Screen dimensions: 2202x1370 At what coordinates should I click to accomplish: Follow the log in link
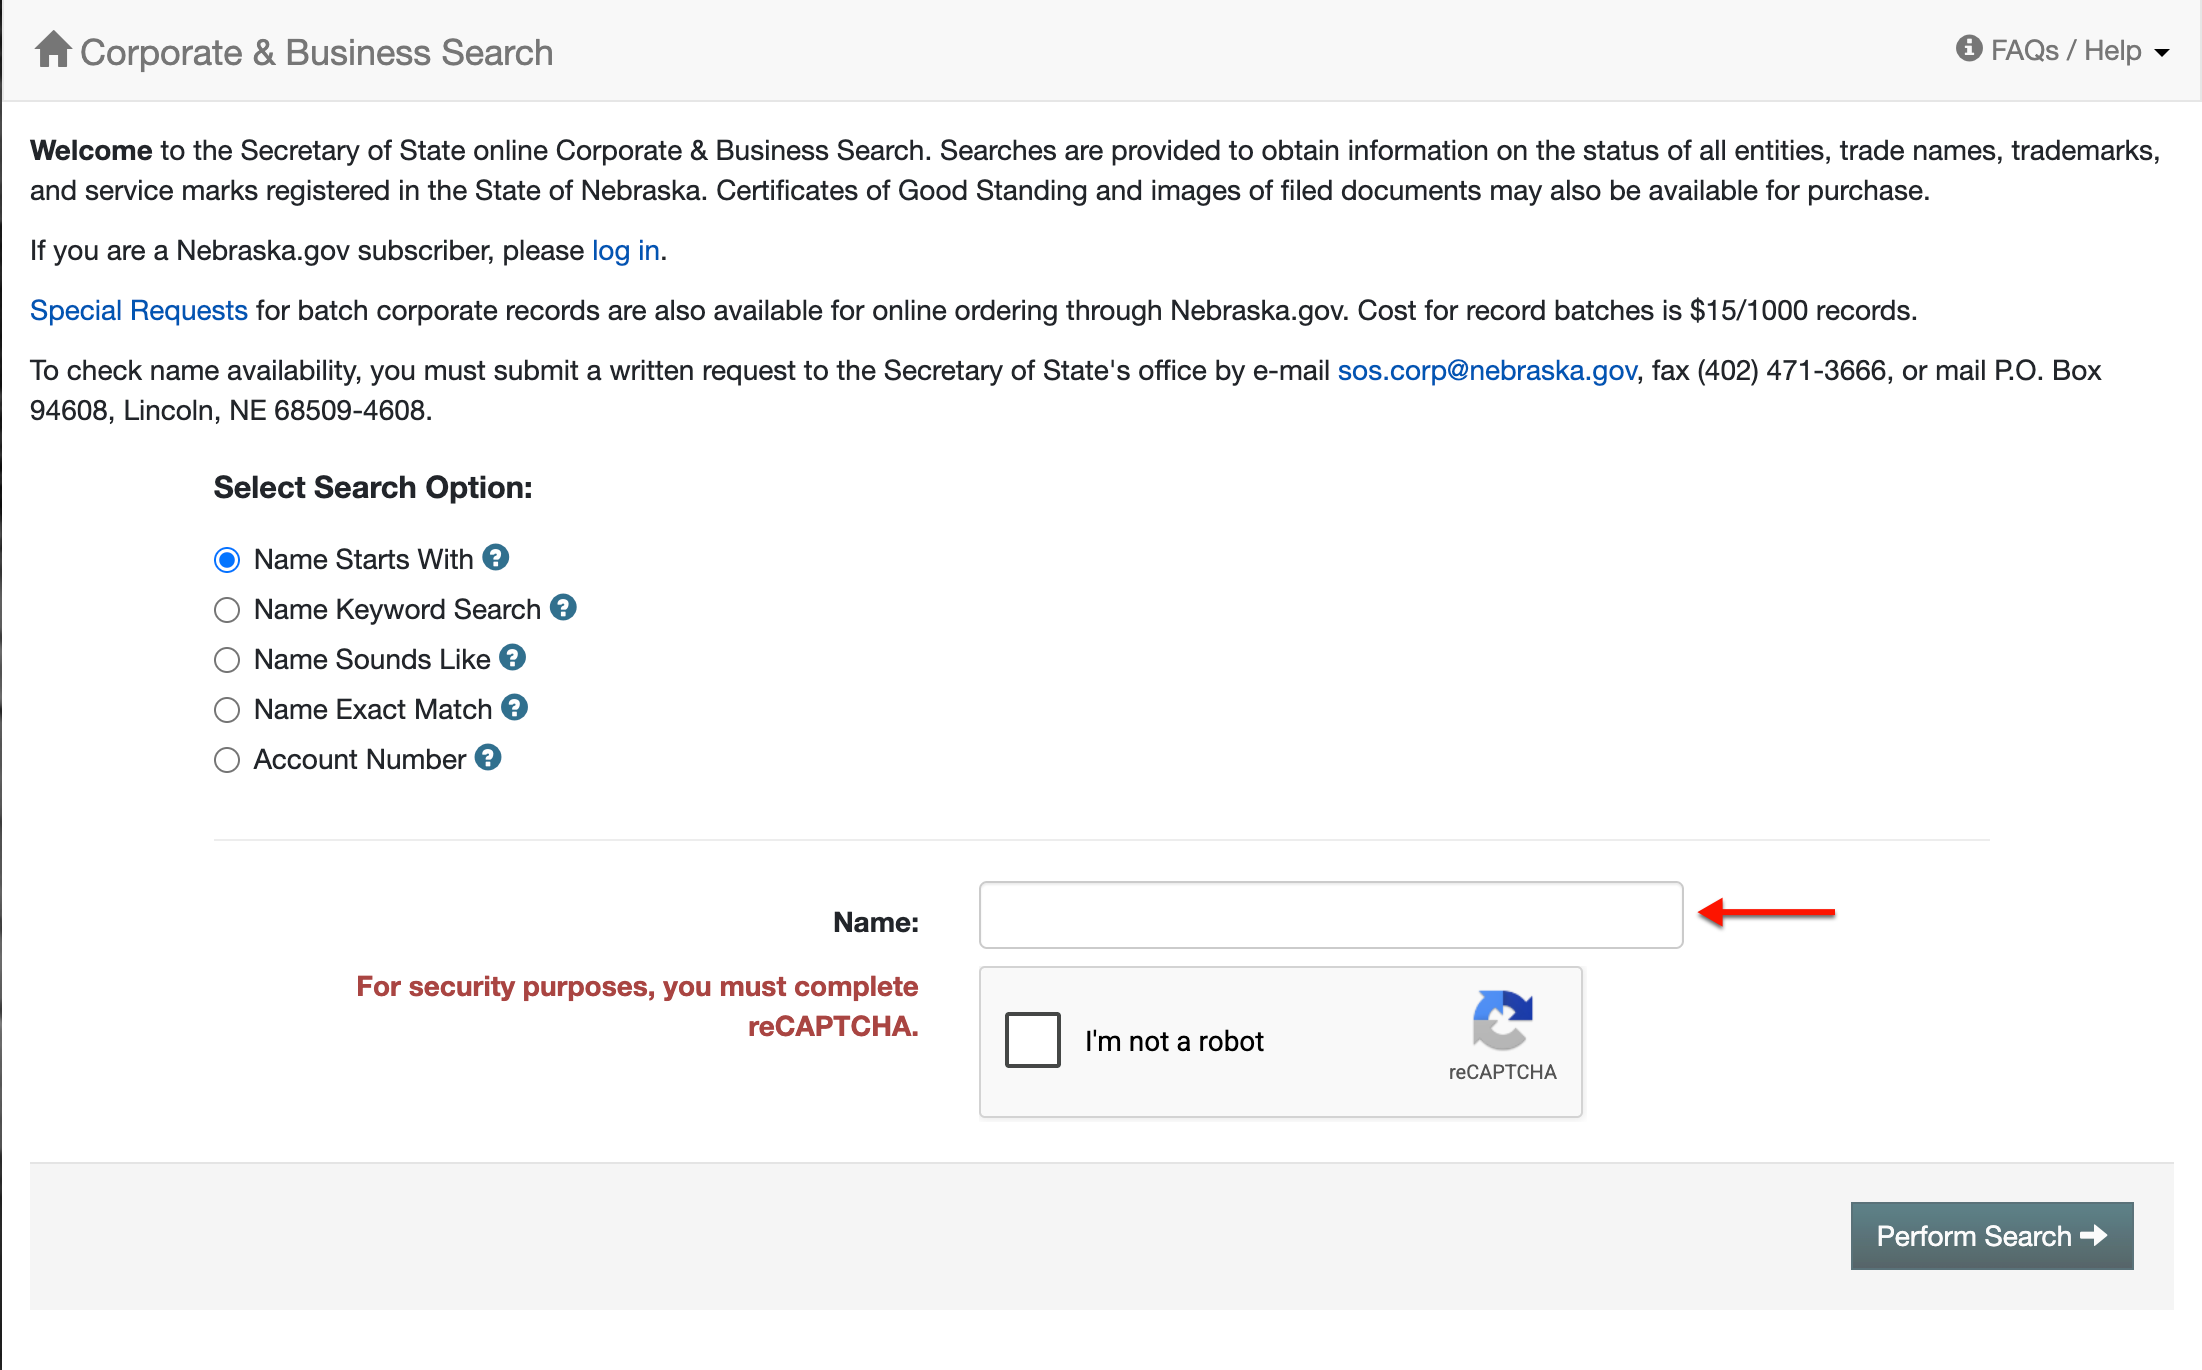626,250
